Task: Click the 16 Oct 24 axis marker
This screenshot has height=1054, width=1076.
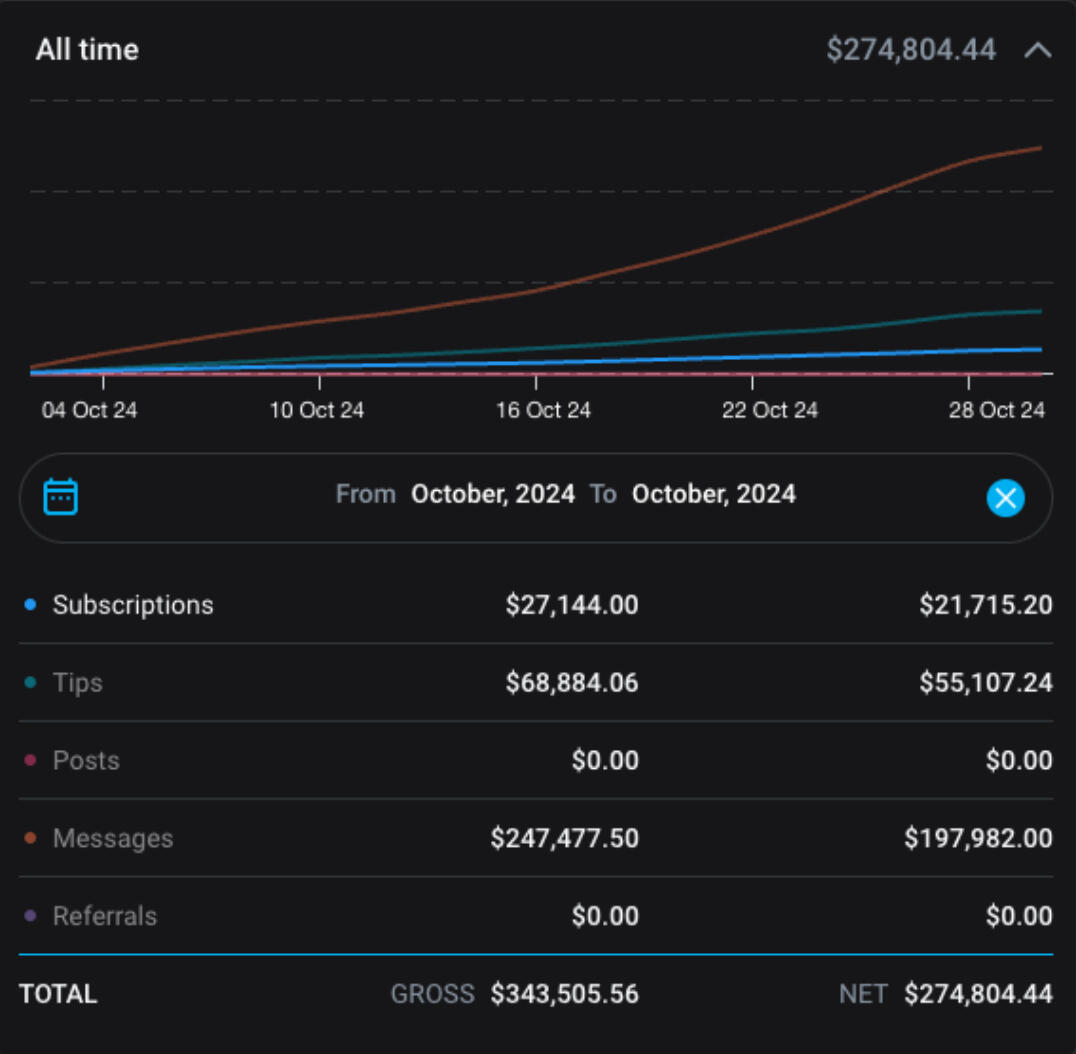Action: click(543, 410)
